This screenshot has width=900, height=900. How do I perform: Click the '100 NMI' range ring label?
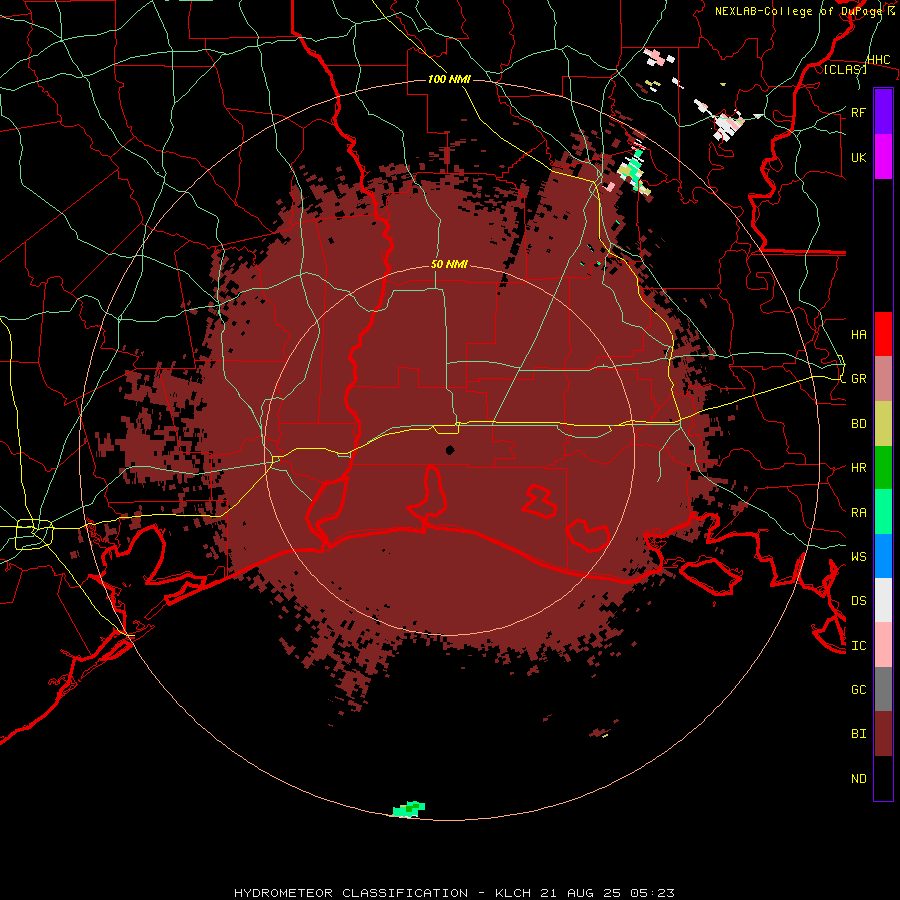tap(449, 79)
